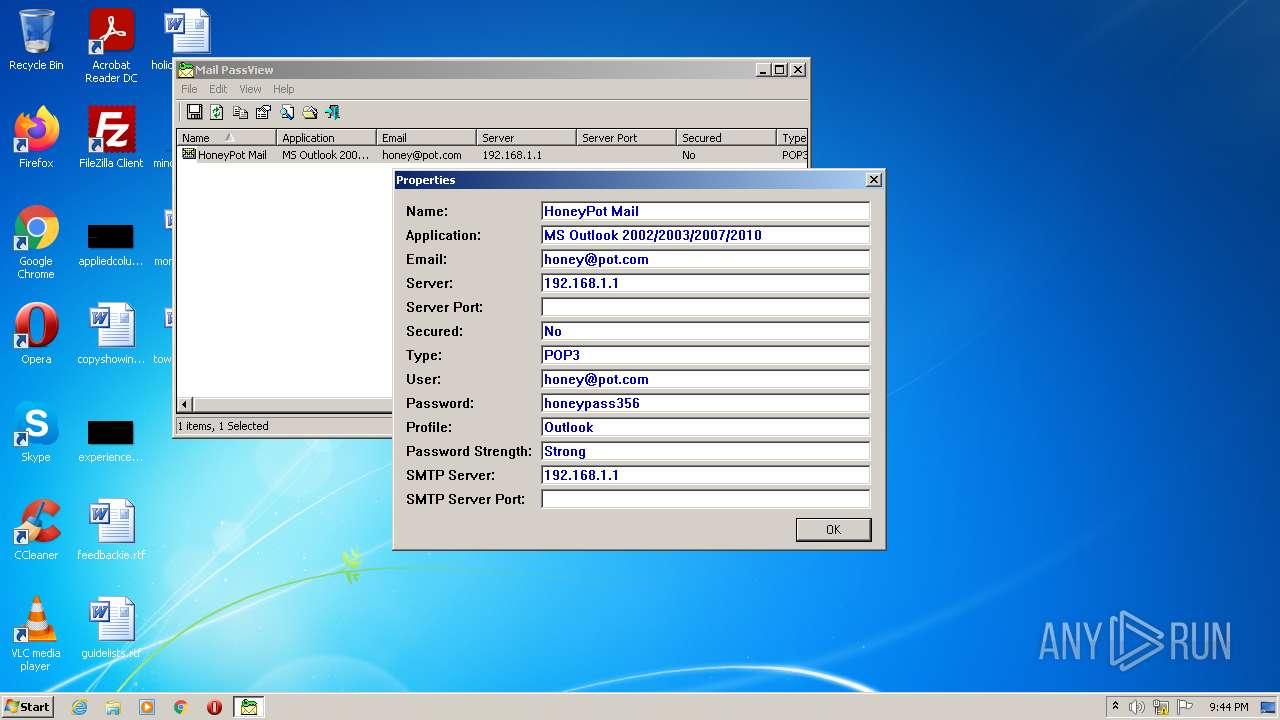Click the Action Center flag tray icon
This screenshot has width=1280, height=720.
coord(1185,707)
